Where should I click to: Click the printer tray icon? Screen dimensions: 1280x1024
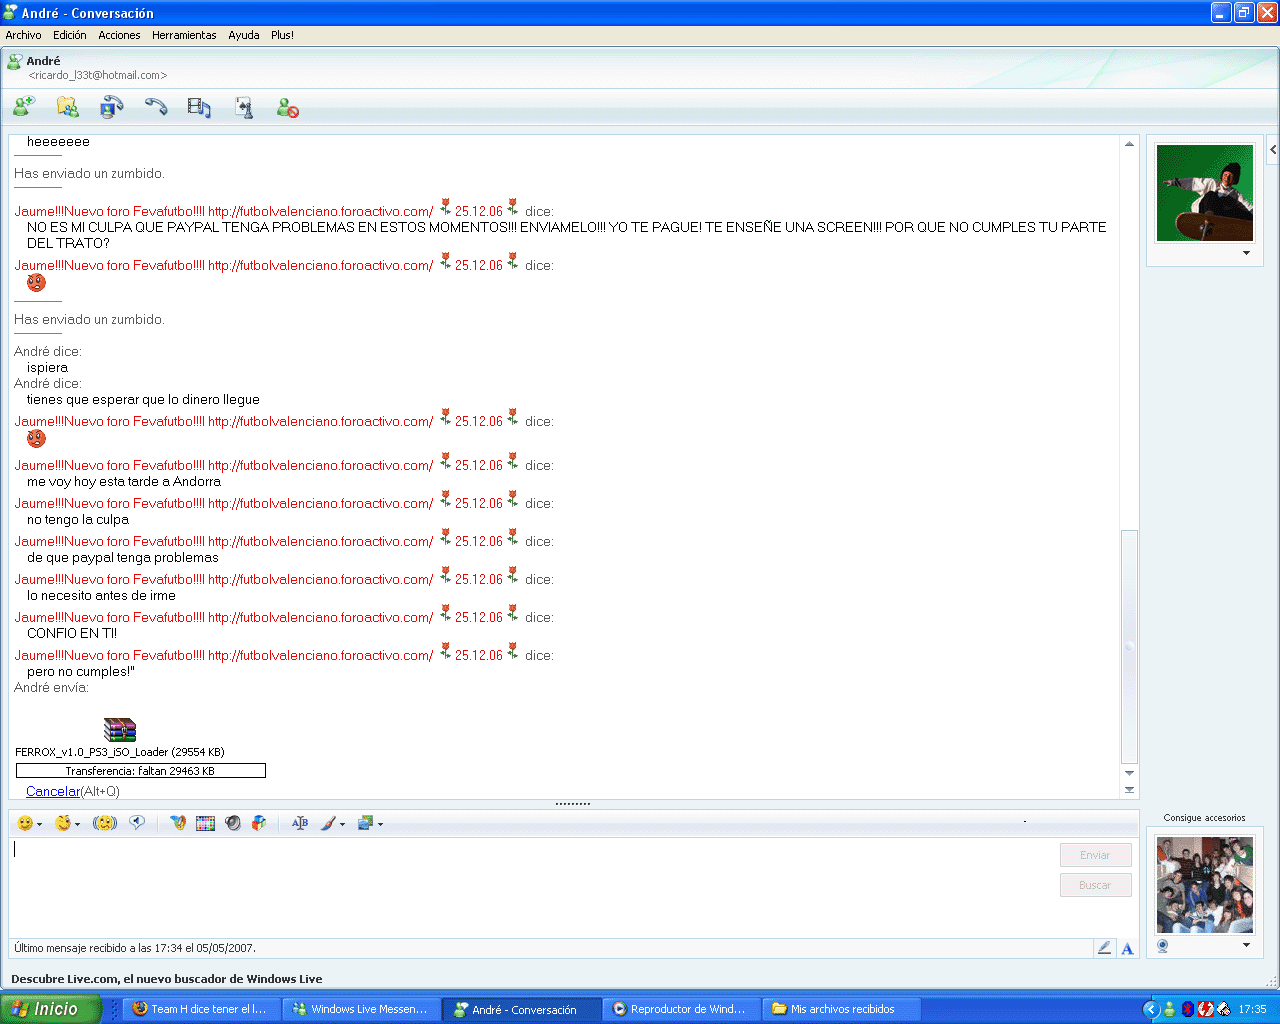click(1223, 1009)
